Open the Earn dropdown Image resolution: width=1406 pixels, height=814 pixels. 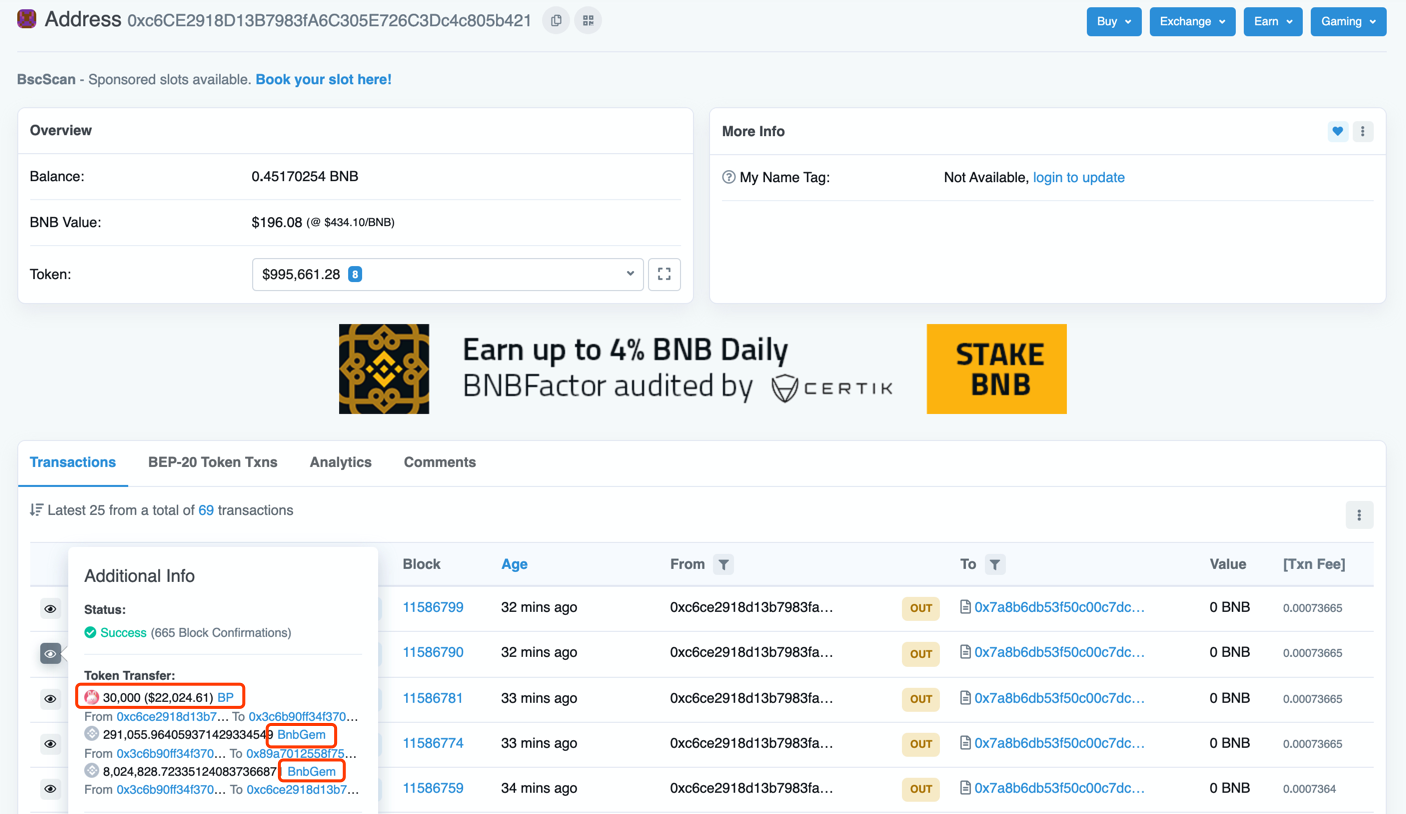1273,21
